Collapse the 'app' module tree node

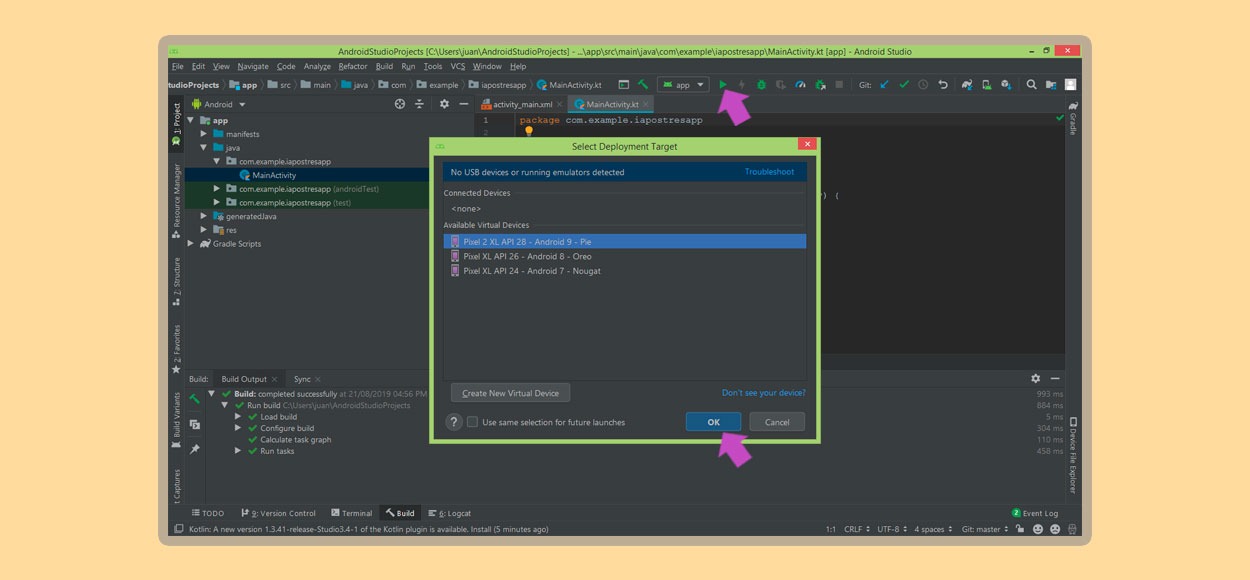[x=191, y=120]
